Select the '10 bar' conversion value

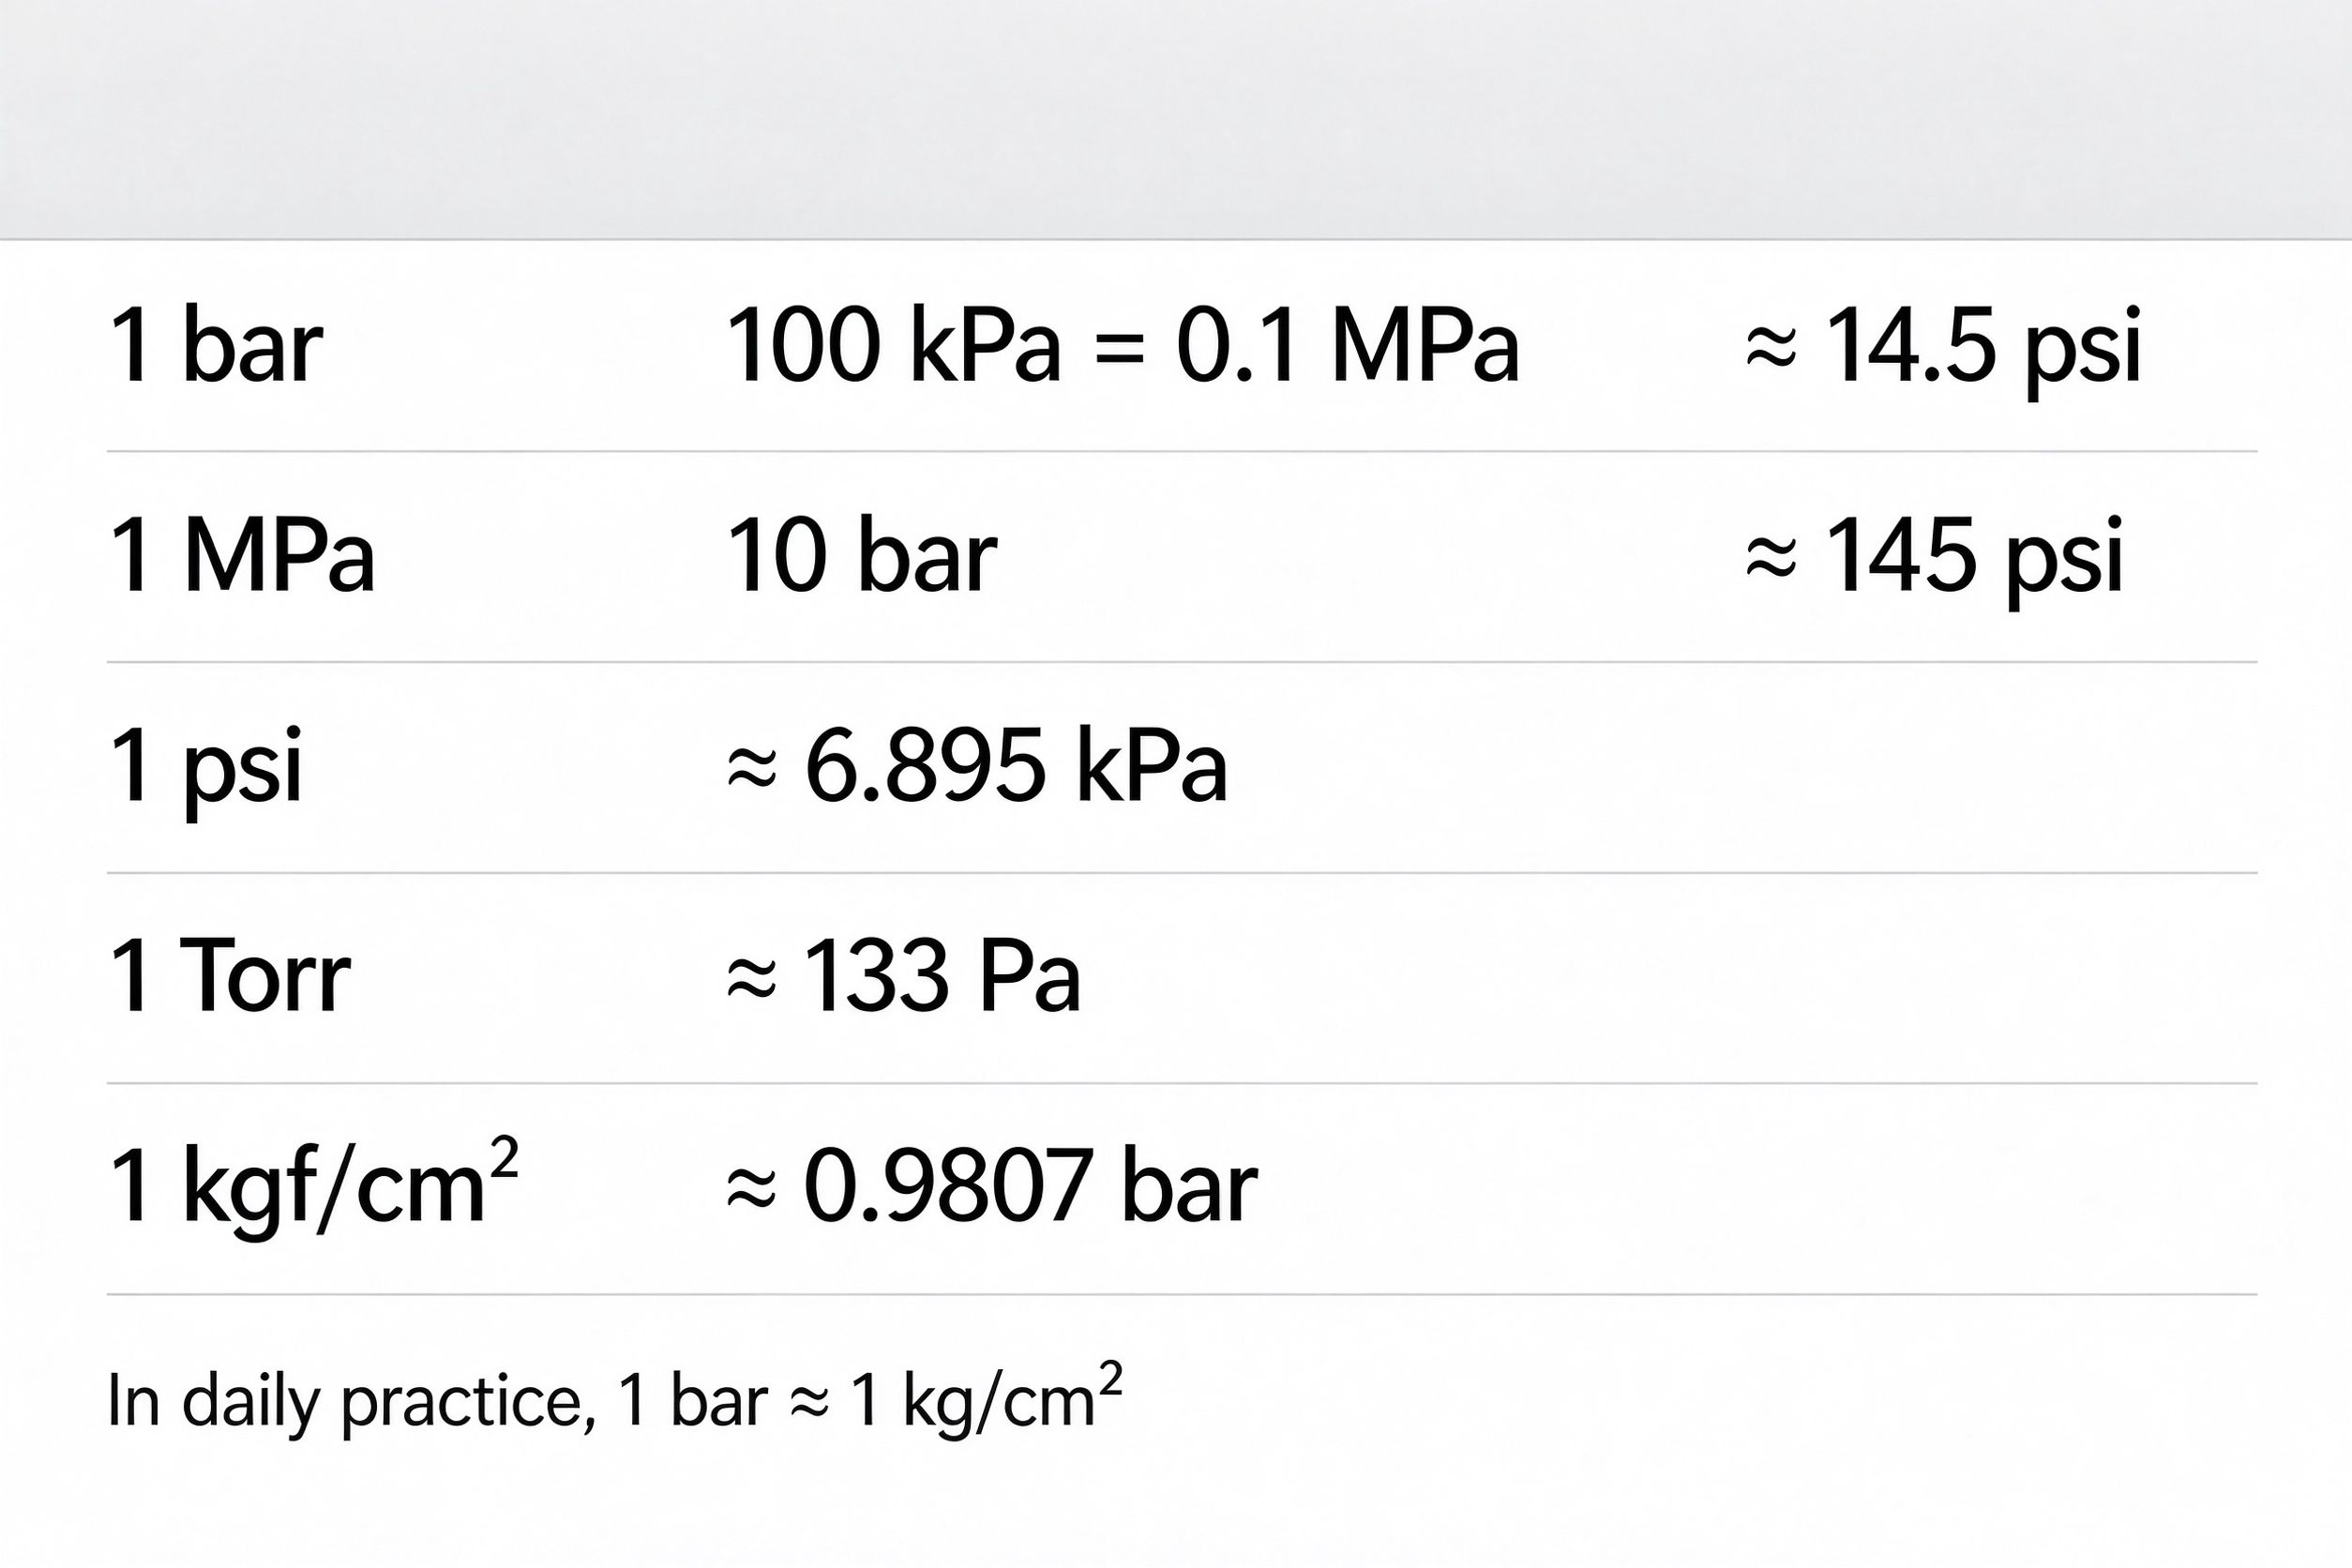click(862, 555)
